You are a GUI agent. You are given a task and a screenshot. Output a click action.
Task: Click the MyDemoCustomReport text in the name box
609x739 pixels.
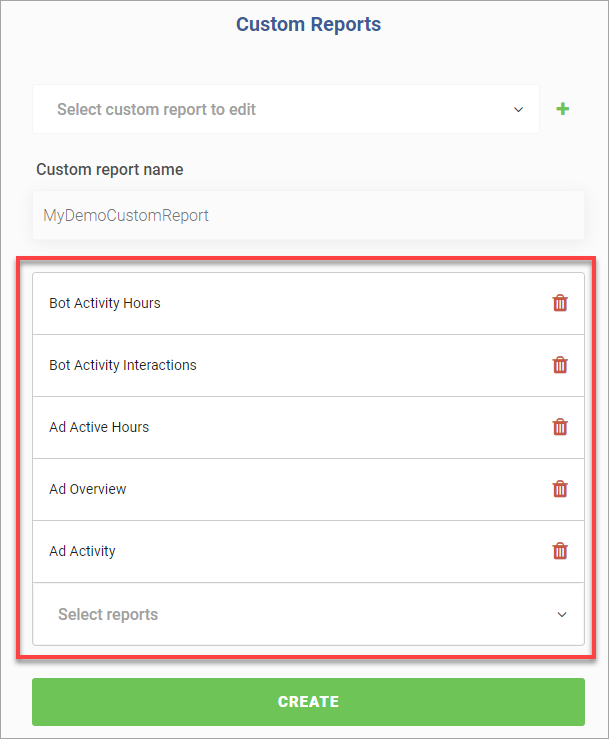pyautogui.click(x=126, y=215)
